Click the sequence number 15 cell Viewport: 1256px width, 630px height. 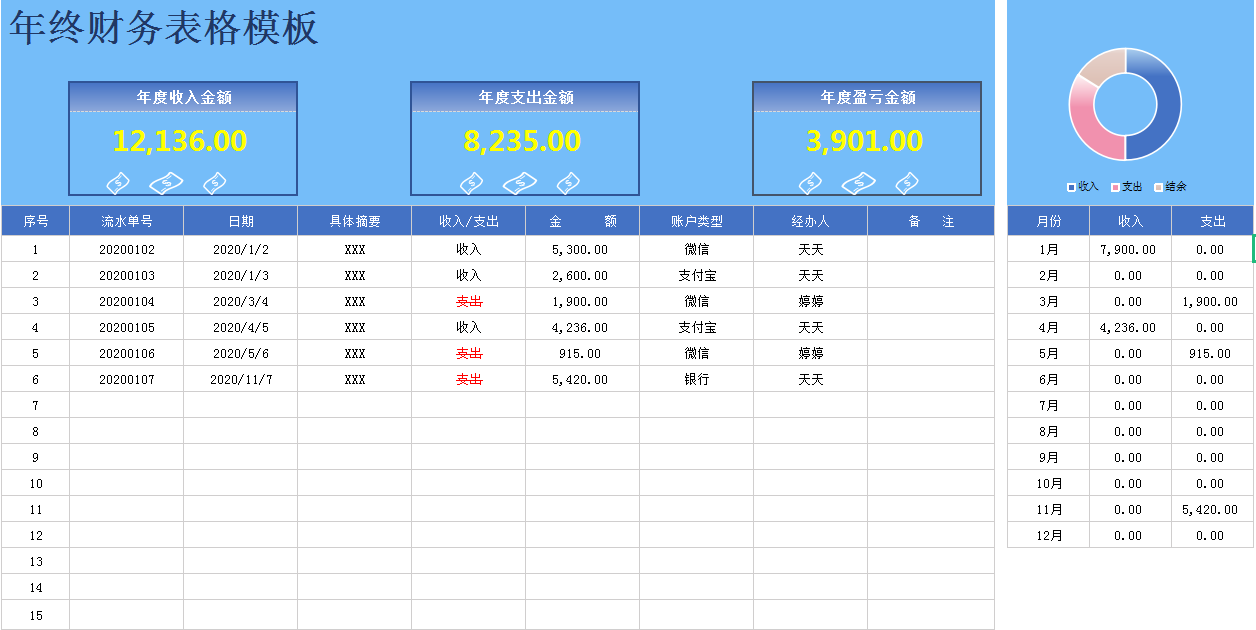click(36, 615)
